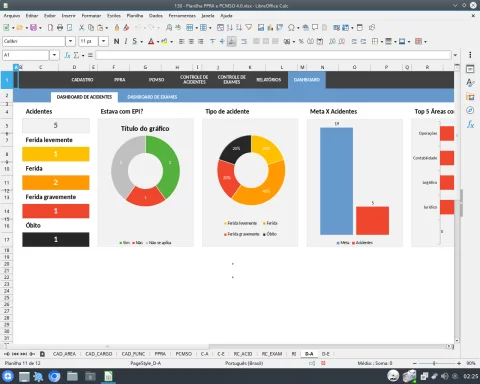Toggle align bottom

(232, 41)
